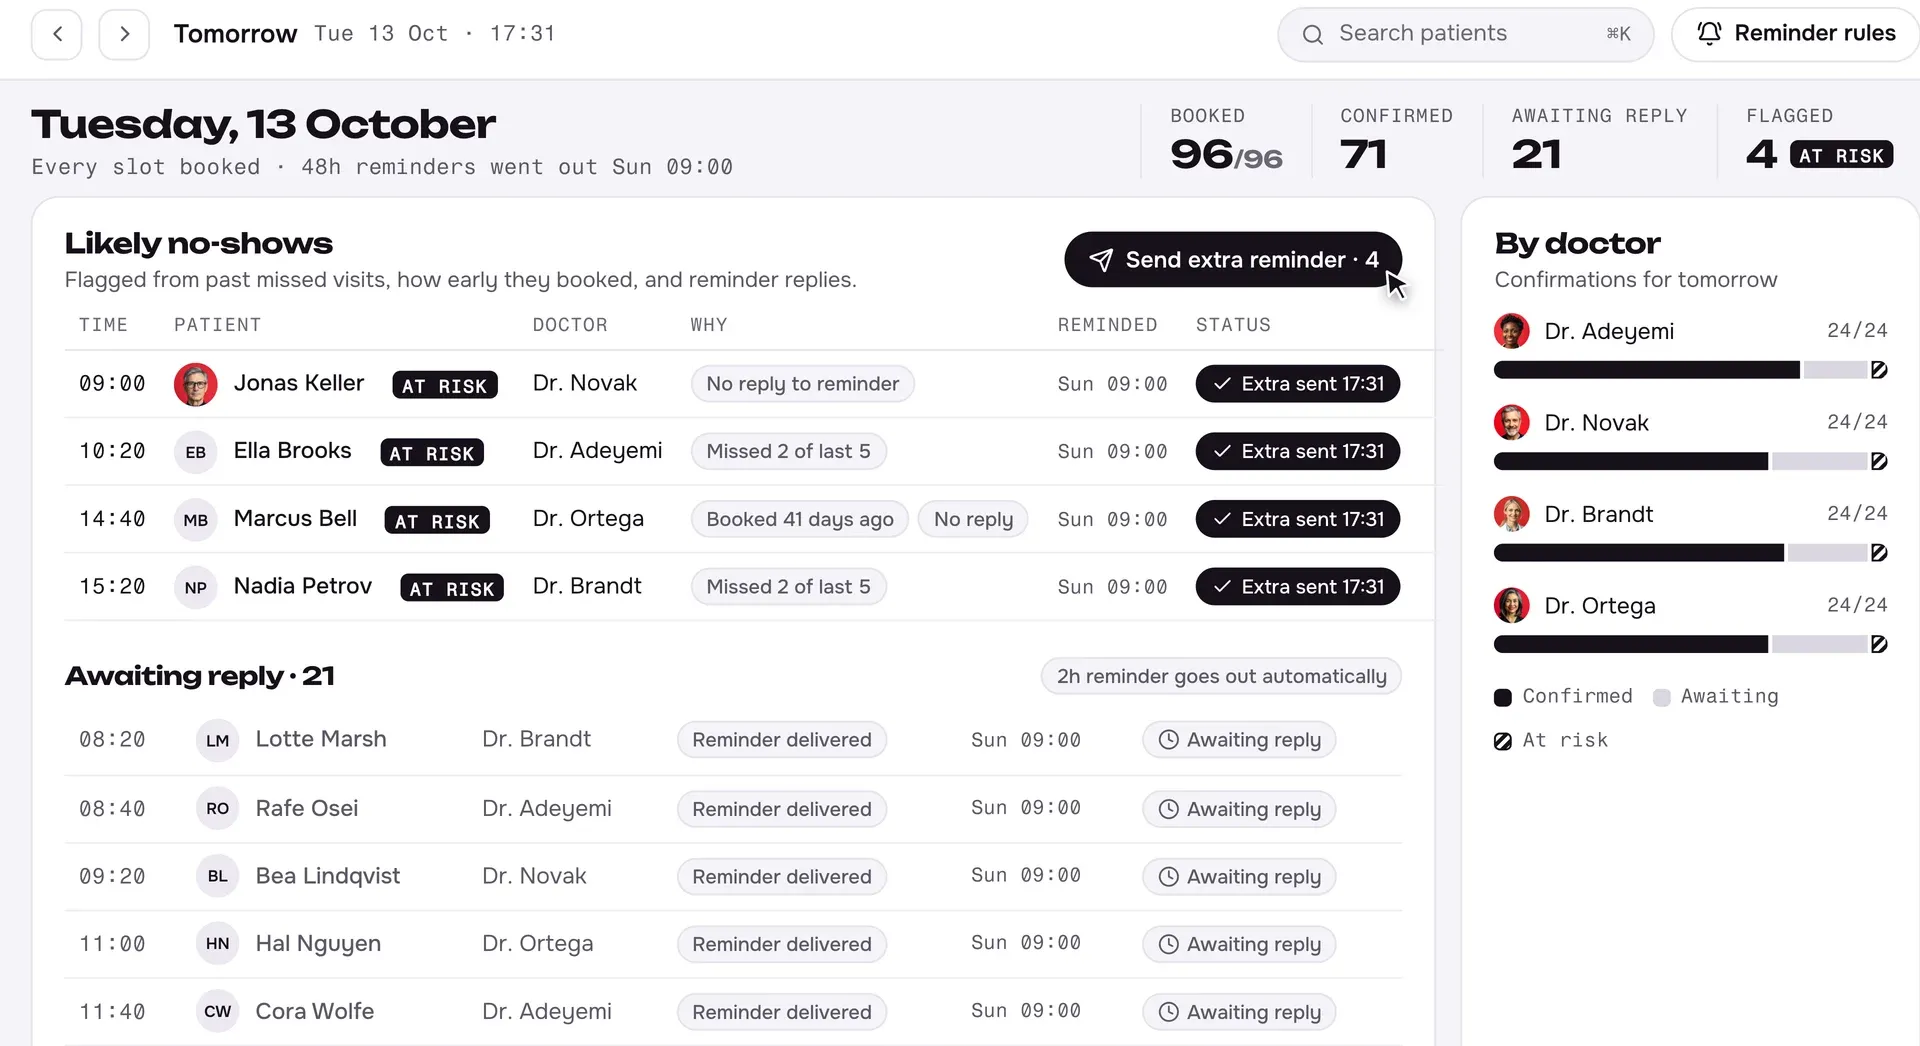This screenshot has height=1046, width=1920.
Task: Click Awaiting reply status for Hal Nguyen
Action: click(1239, 944)
